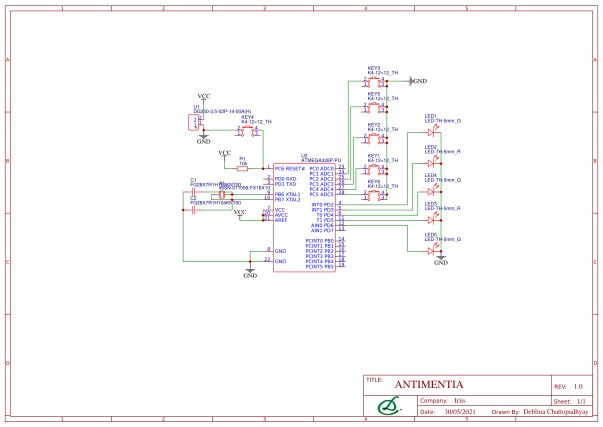Click the PCINT5 PB5 pin label

(320, 267)
